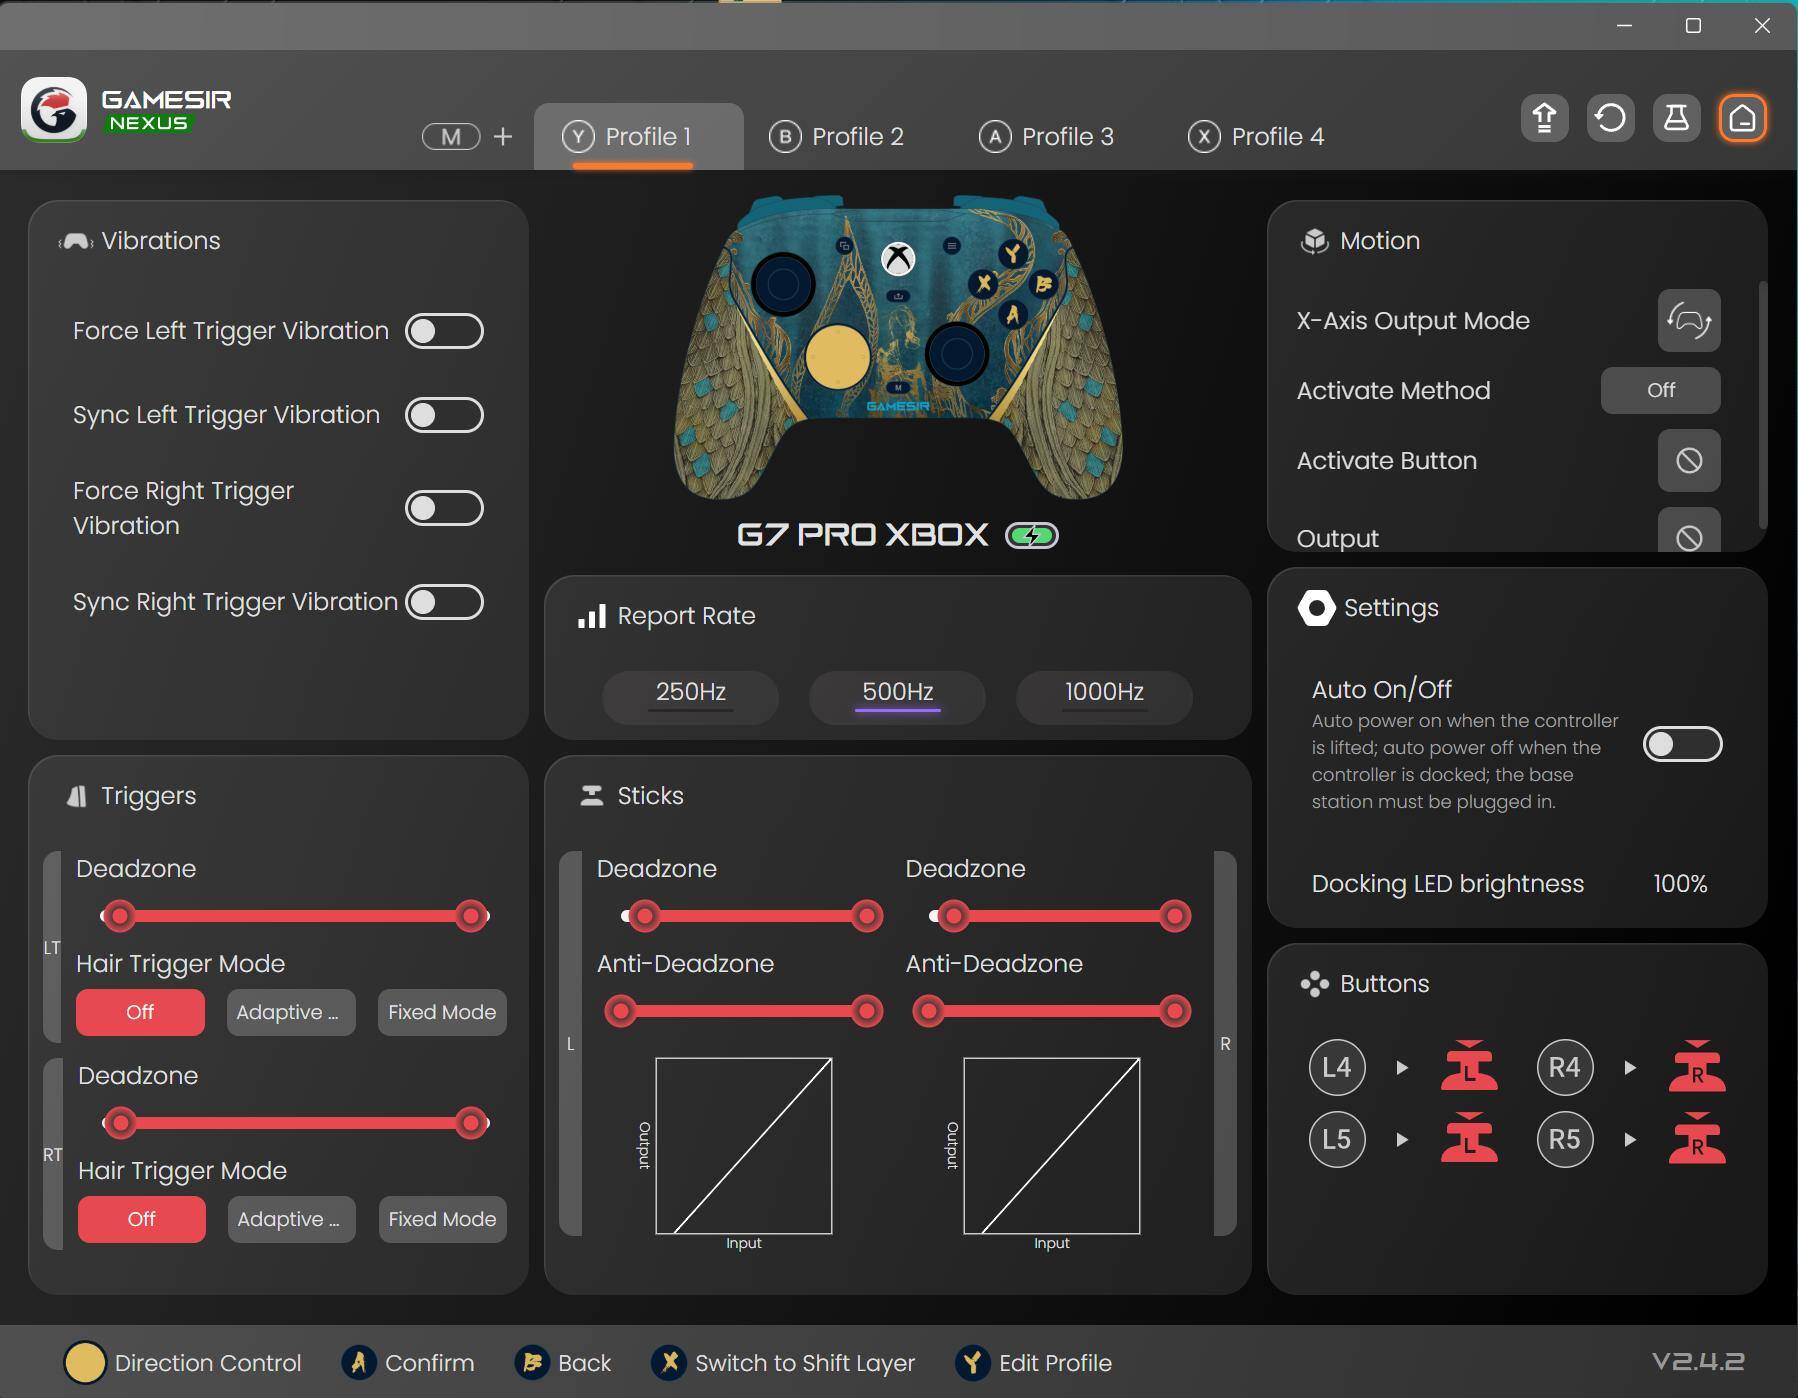Click Y Edit Profile hint icon
This screenshot has width=1798, height=1398.
click(x=971, y=1362)
